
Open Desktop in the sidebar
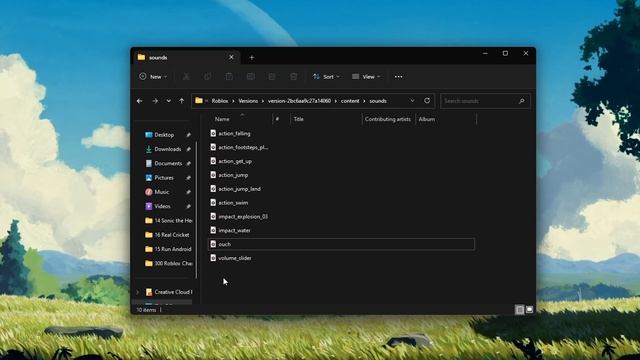click(x=164, y=135)
